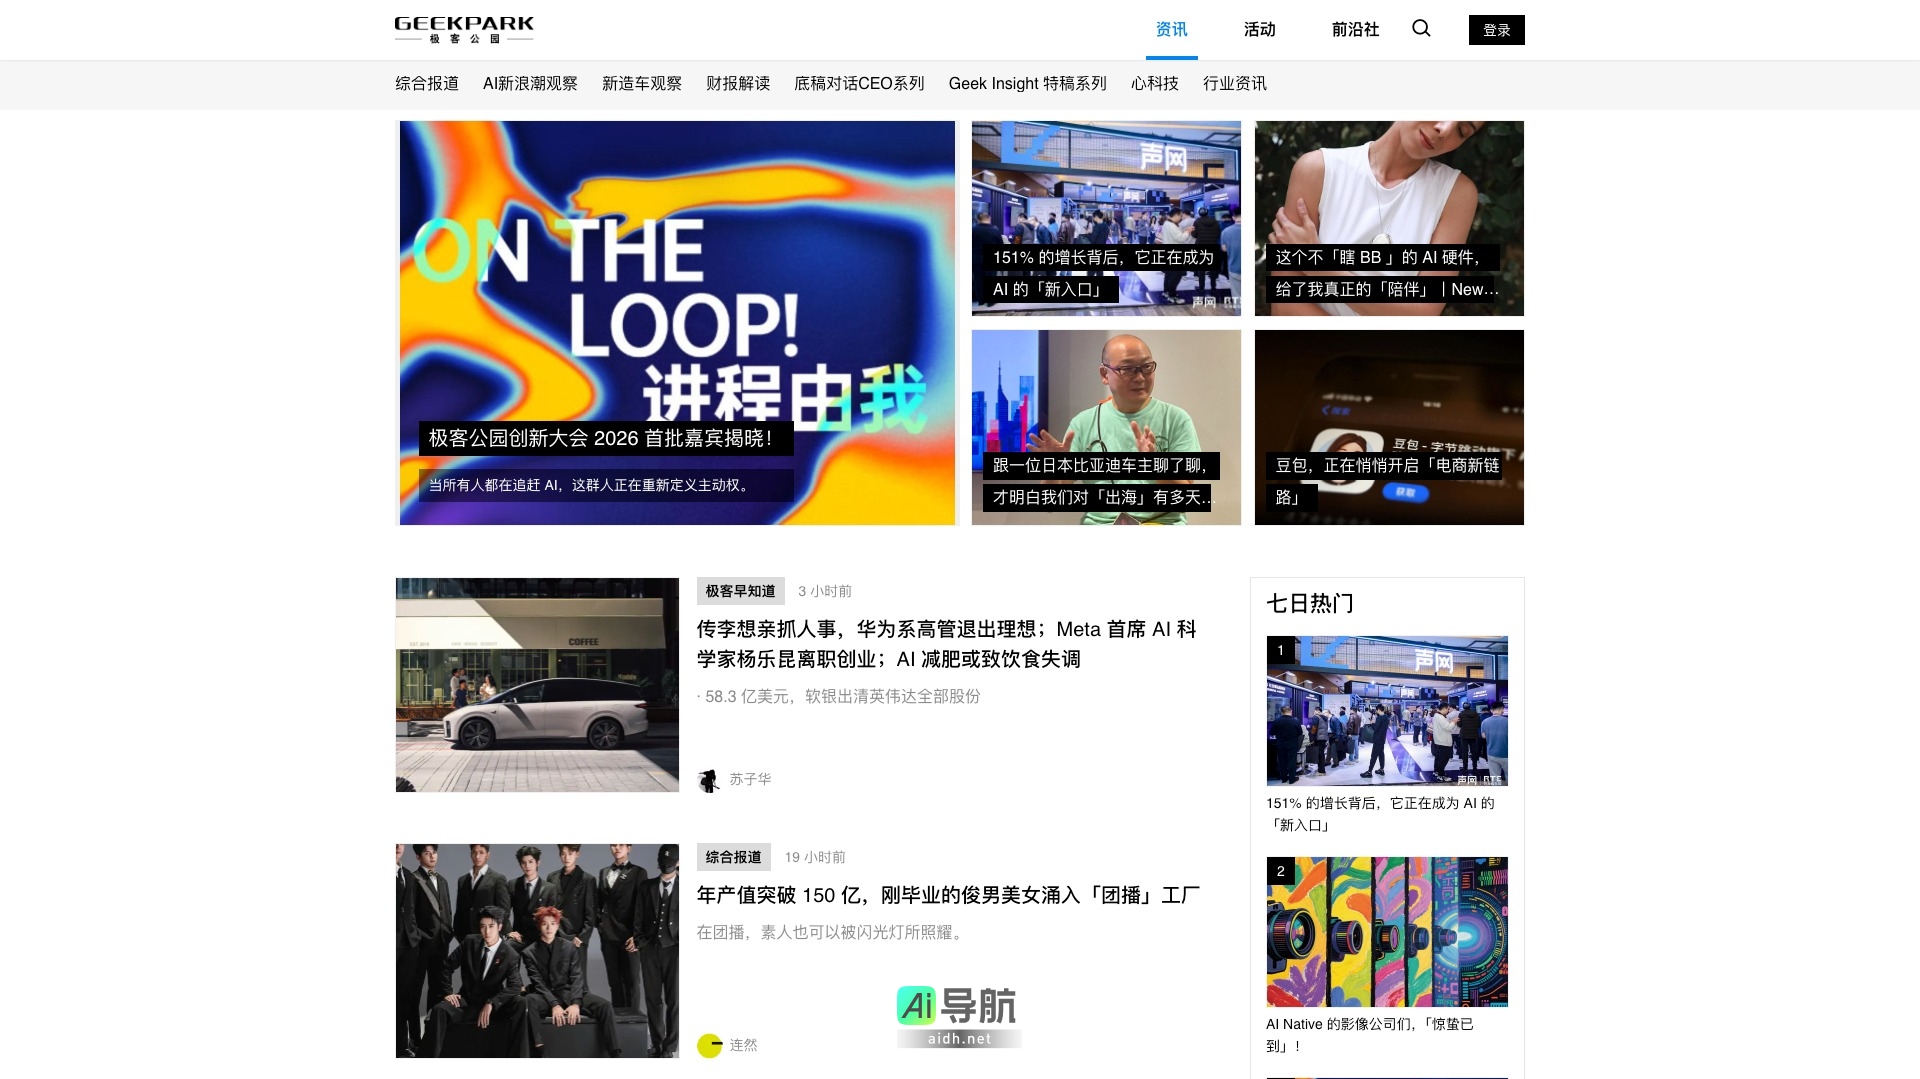Click author 连然's yellow avatar icon
Viewport: 1920px width, 1079px height.
click(709, 1046)
